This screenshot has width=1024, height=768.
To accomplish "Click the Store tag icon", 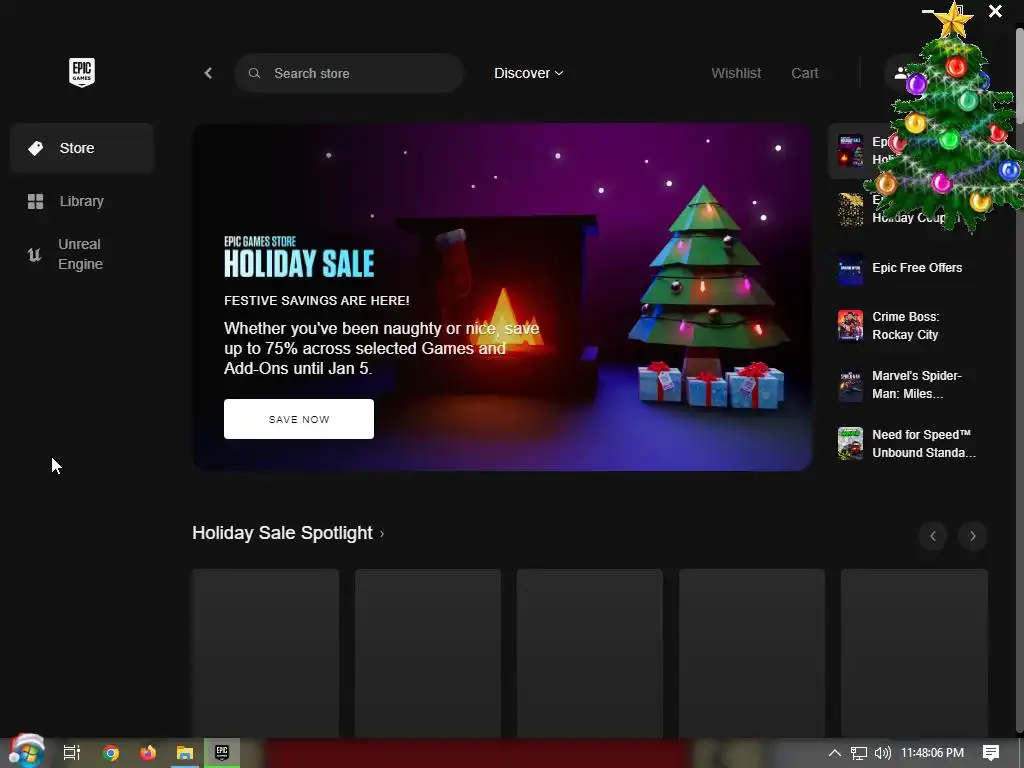I will [x=35, y=148].
